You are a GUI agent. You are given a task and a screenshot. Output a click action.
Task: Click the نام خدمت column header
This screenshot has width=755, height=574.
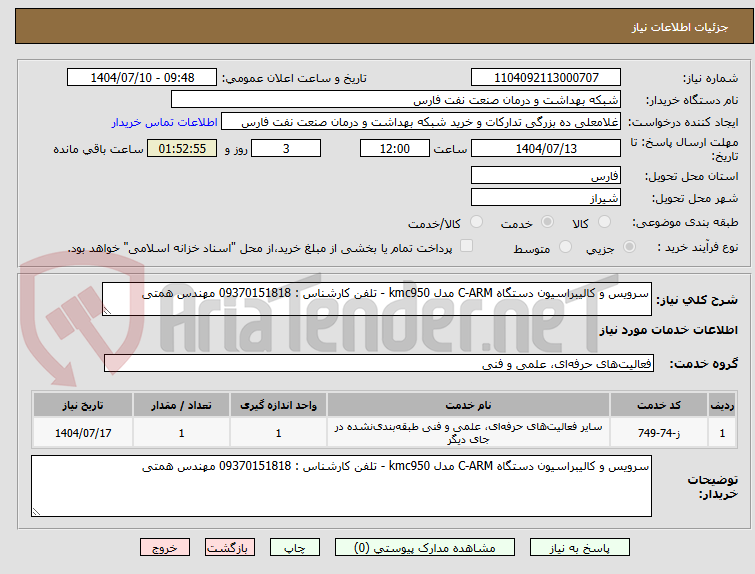pos(468,405)
